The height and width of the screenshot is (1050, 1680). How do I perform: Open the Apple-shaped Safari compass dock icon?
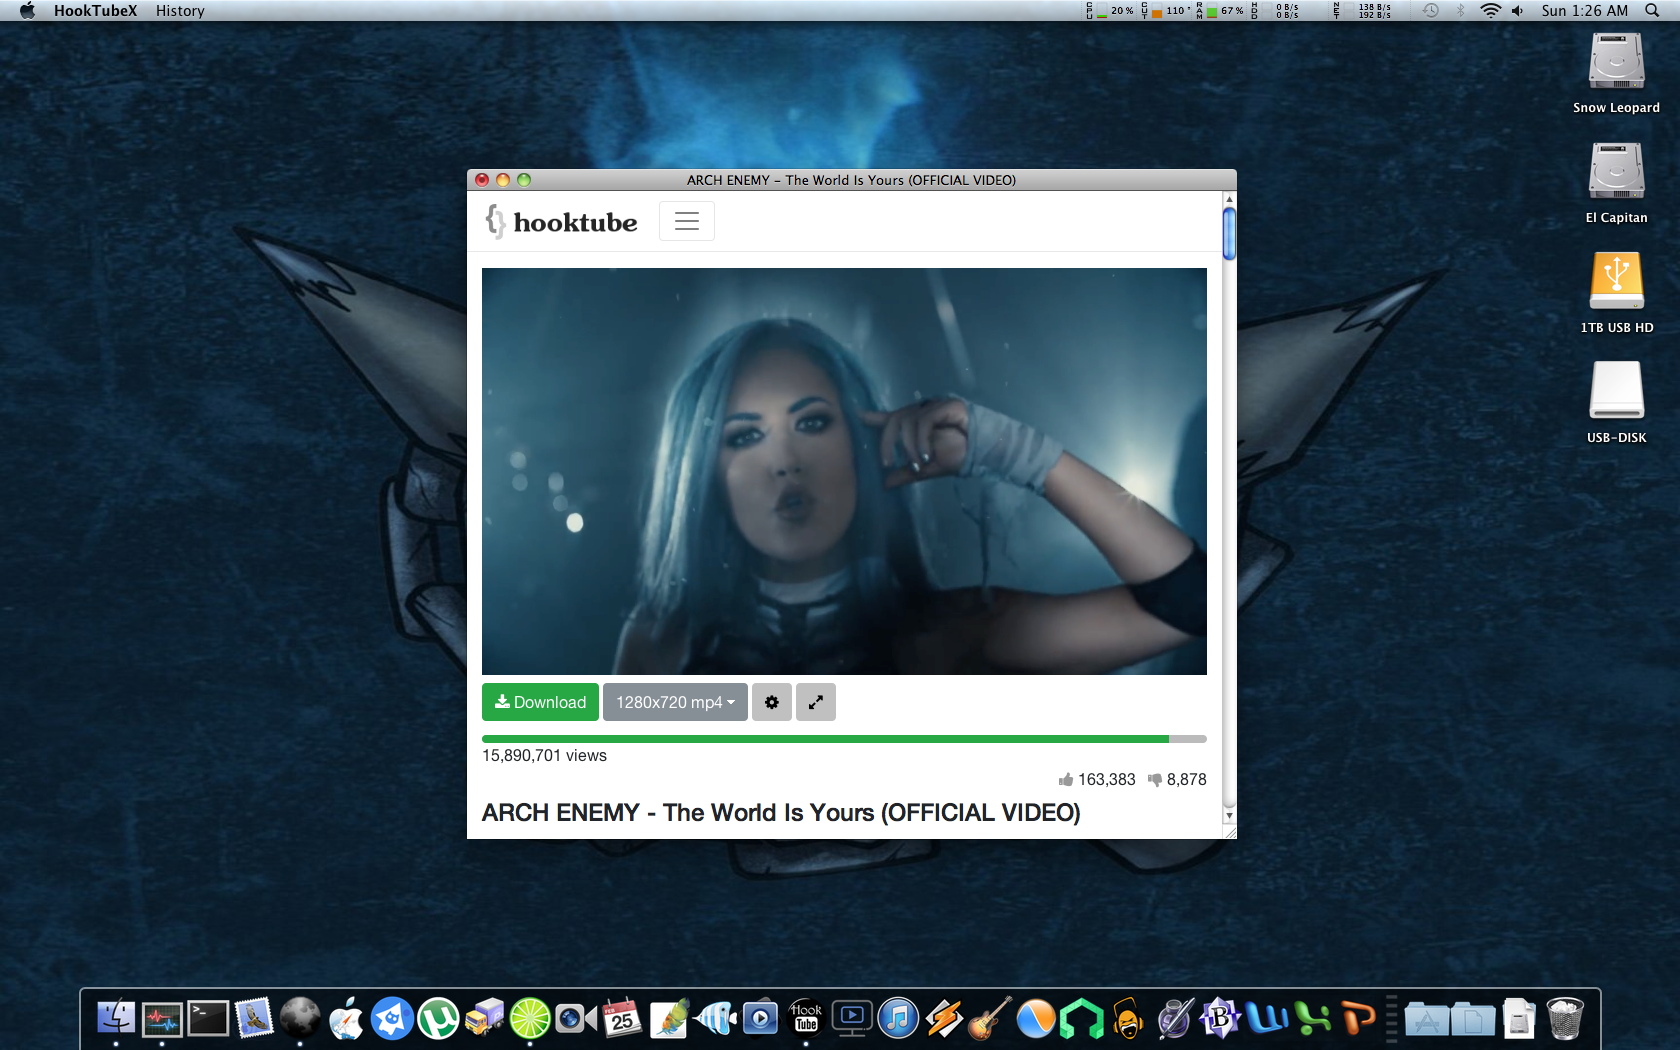coord(346,1019)
